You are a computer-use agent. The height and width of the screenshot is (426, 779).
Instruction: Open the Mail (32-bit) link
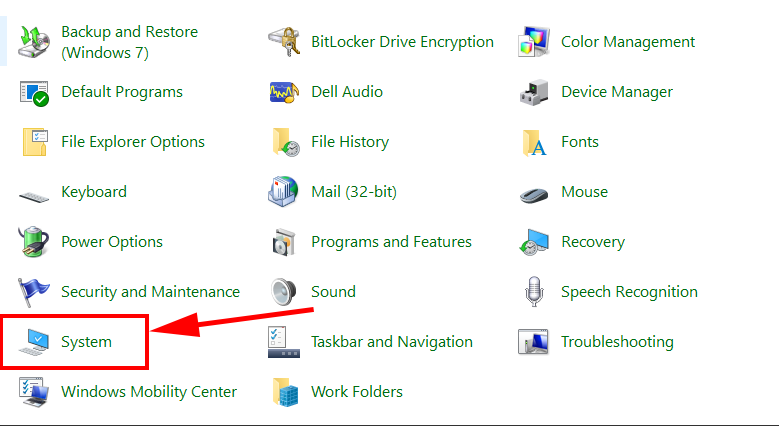[x=354, y=192]
